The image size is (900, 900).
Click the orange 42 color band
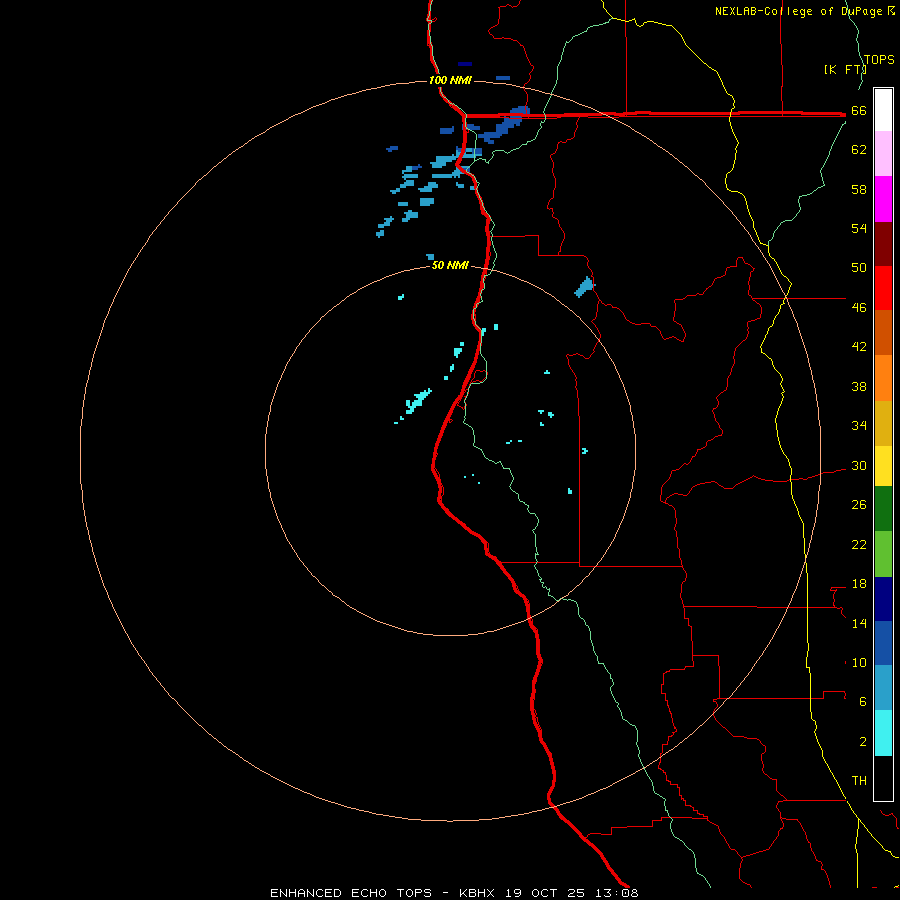(883, 378)
